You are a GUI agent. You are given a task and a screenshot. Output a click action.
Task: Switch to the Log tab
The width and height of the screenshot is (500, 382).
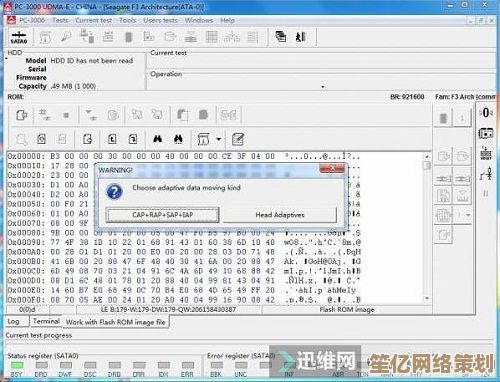13,322
